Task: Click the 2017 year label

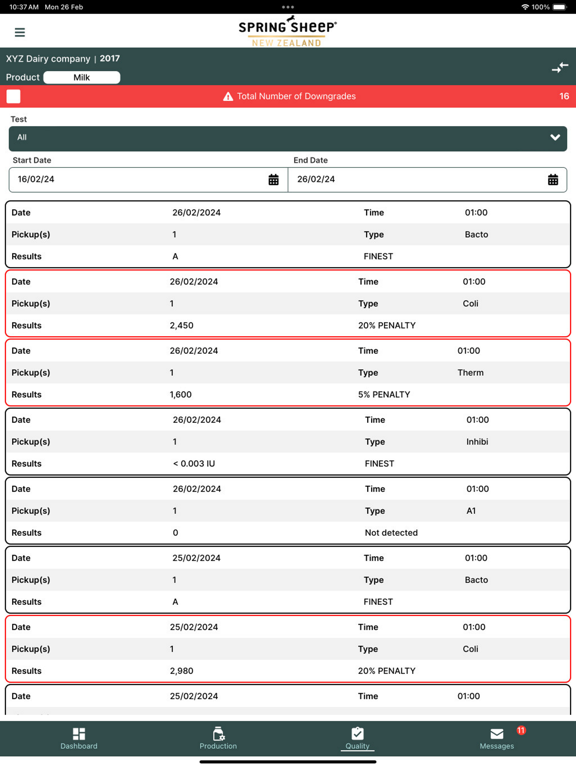Action: (110, 59)
